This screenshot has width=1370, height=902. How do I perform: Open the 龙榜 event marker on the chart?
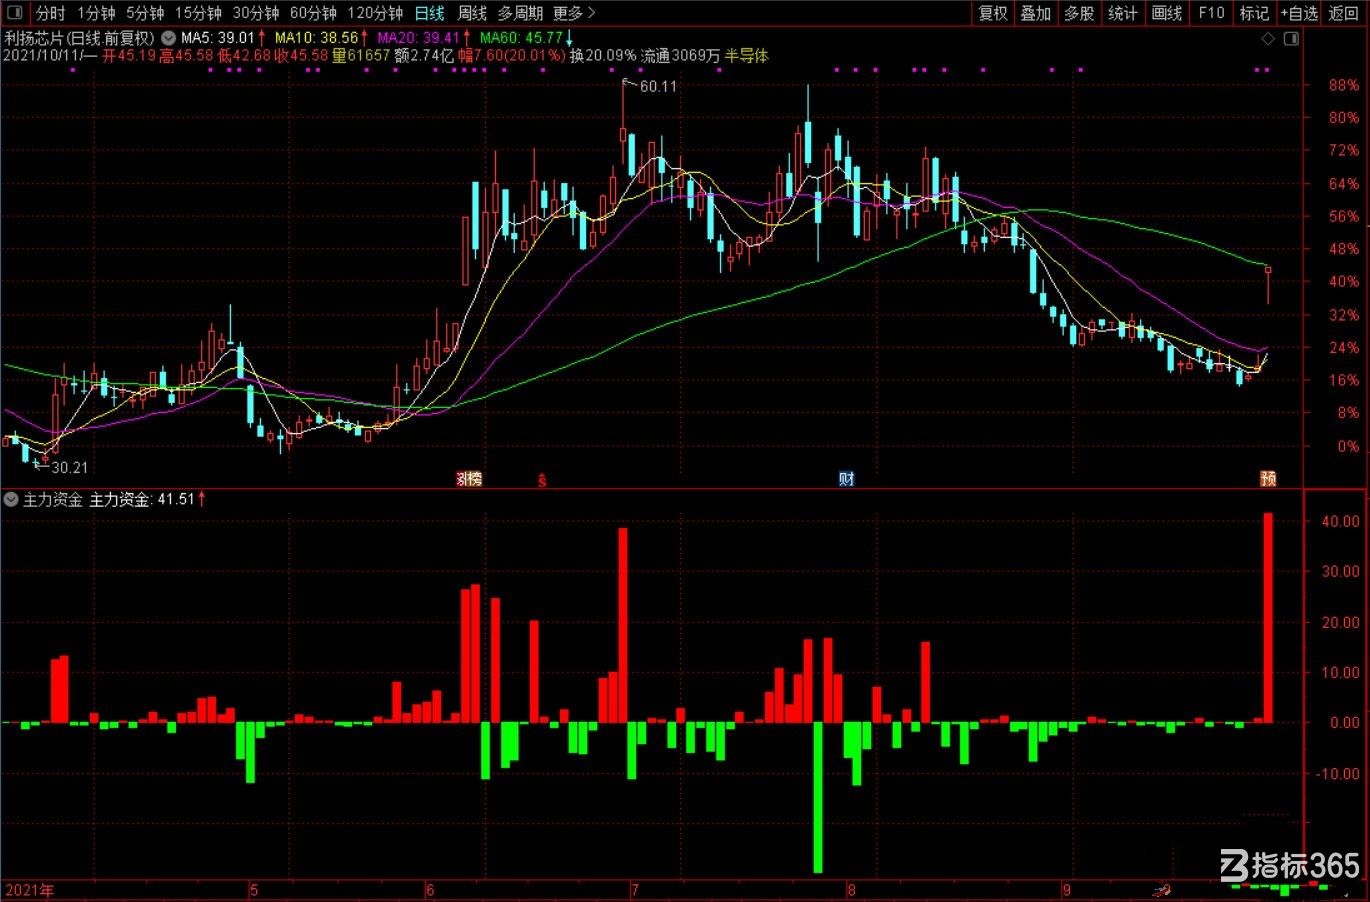click(469, 479)
